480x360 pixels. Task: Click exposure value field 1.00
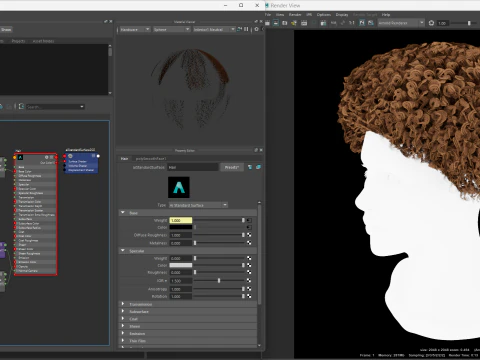[442, 23]
